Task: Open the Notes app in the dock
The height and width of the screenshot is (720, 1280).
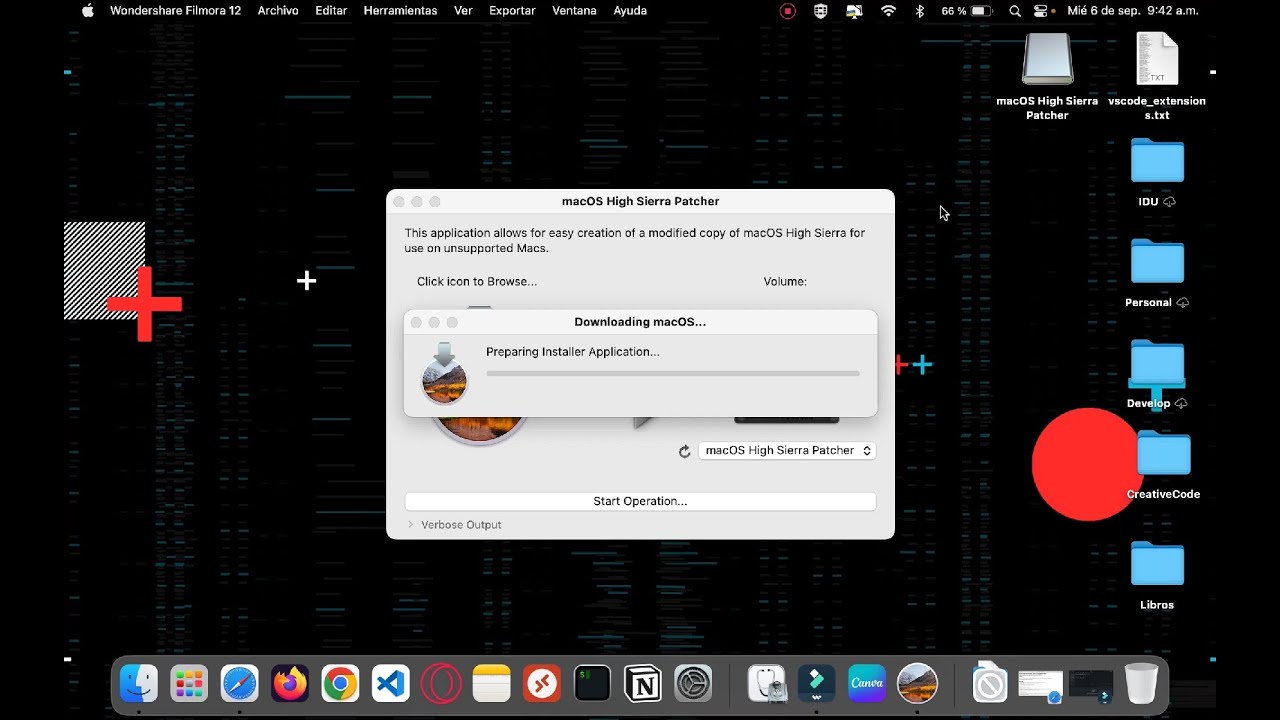Action: click(x=491, y=684)
